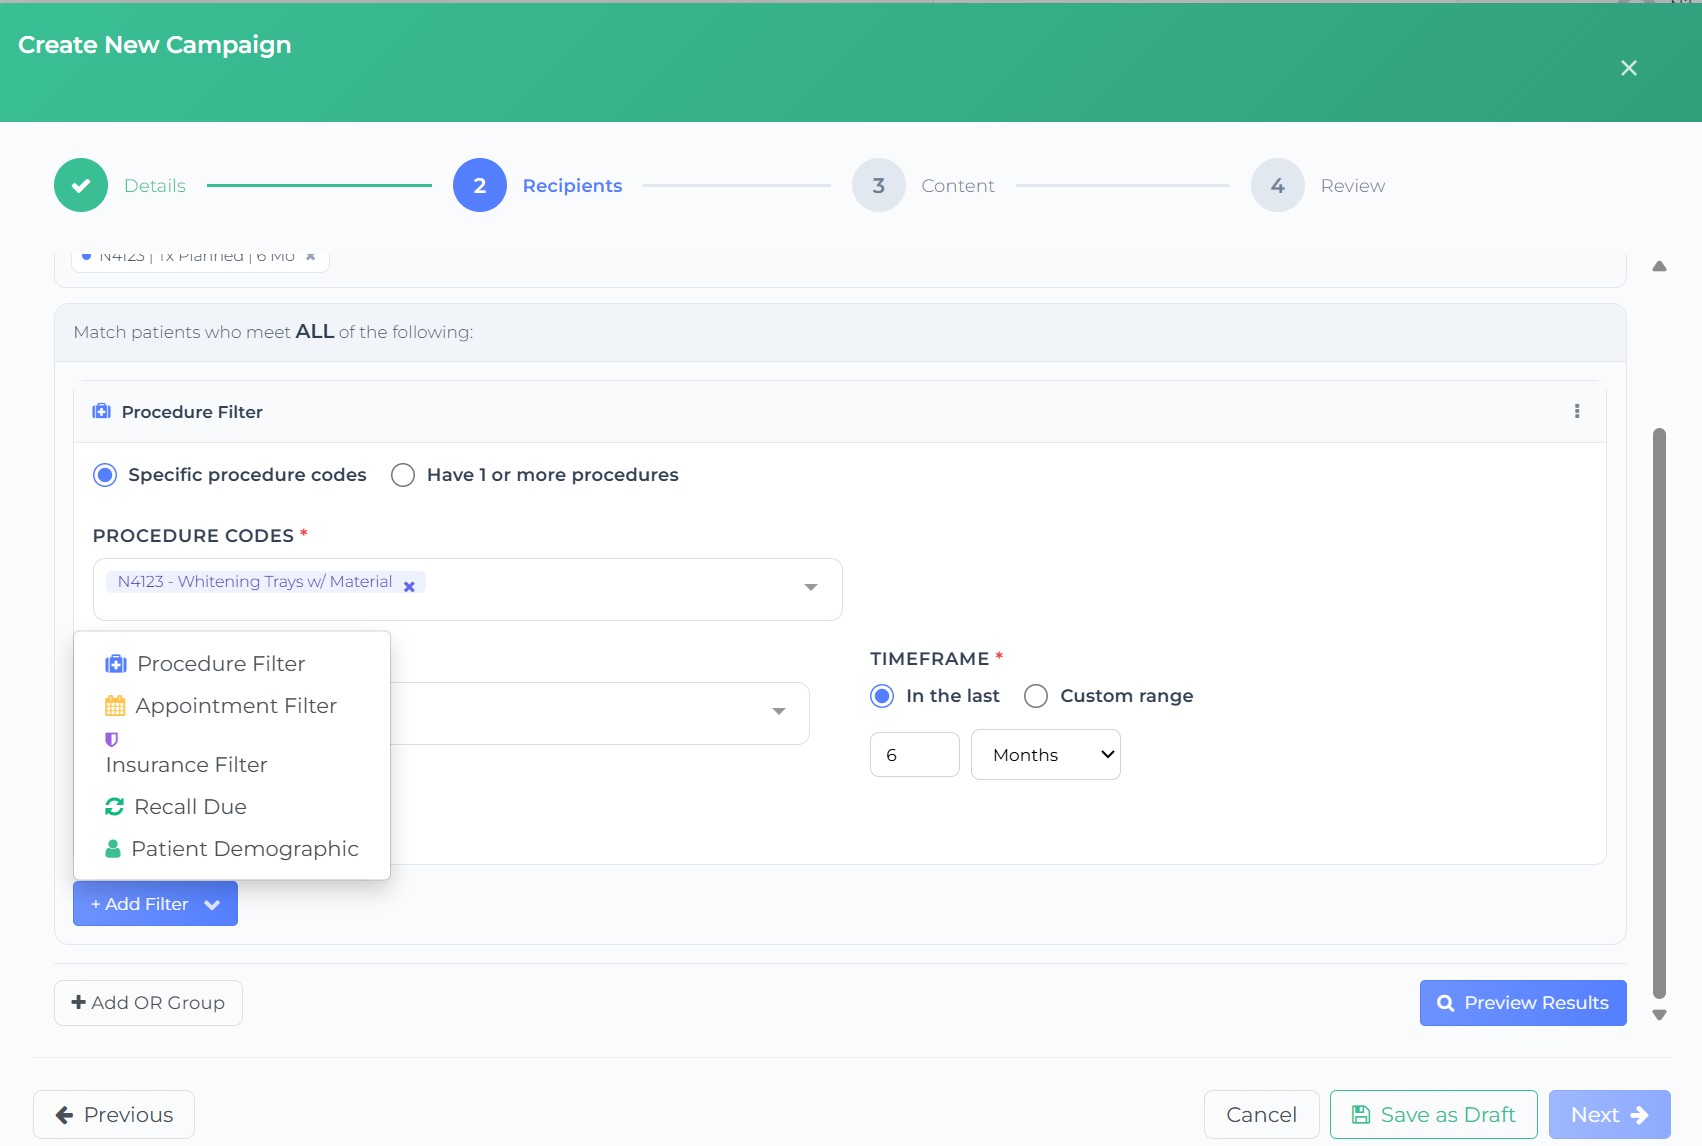Close the Create New Campaign dialog
The image size is (1702, 1146).
coord(1628,68)
